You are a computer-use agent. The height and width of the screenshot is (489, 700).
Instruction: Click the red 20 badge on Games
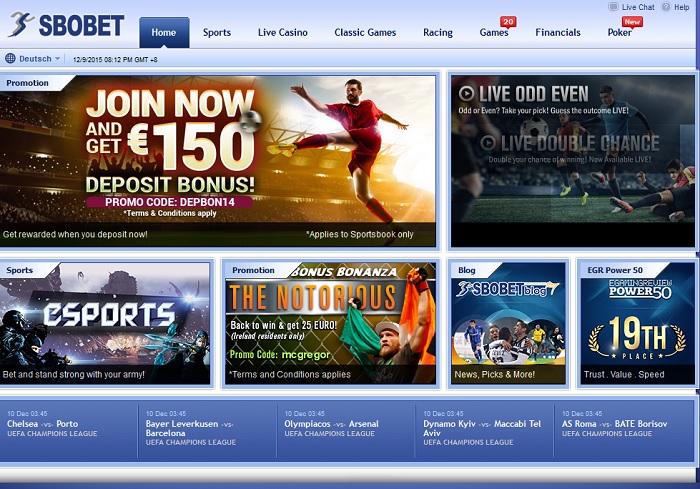[x=508, y=21]
